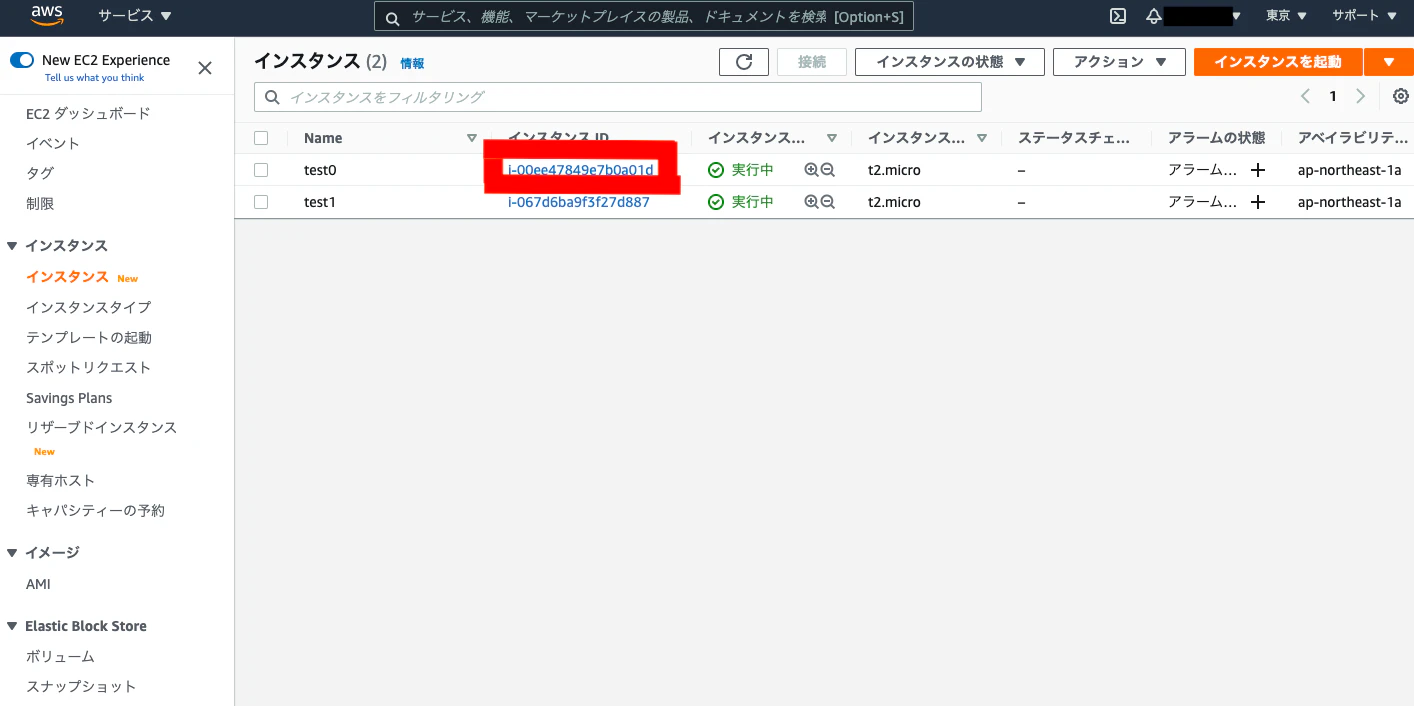Close the New EC2 Experience banner
The image size is (1414, 706).
coord(205,68)
